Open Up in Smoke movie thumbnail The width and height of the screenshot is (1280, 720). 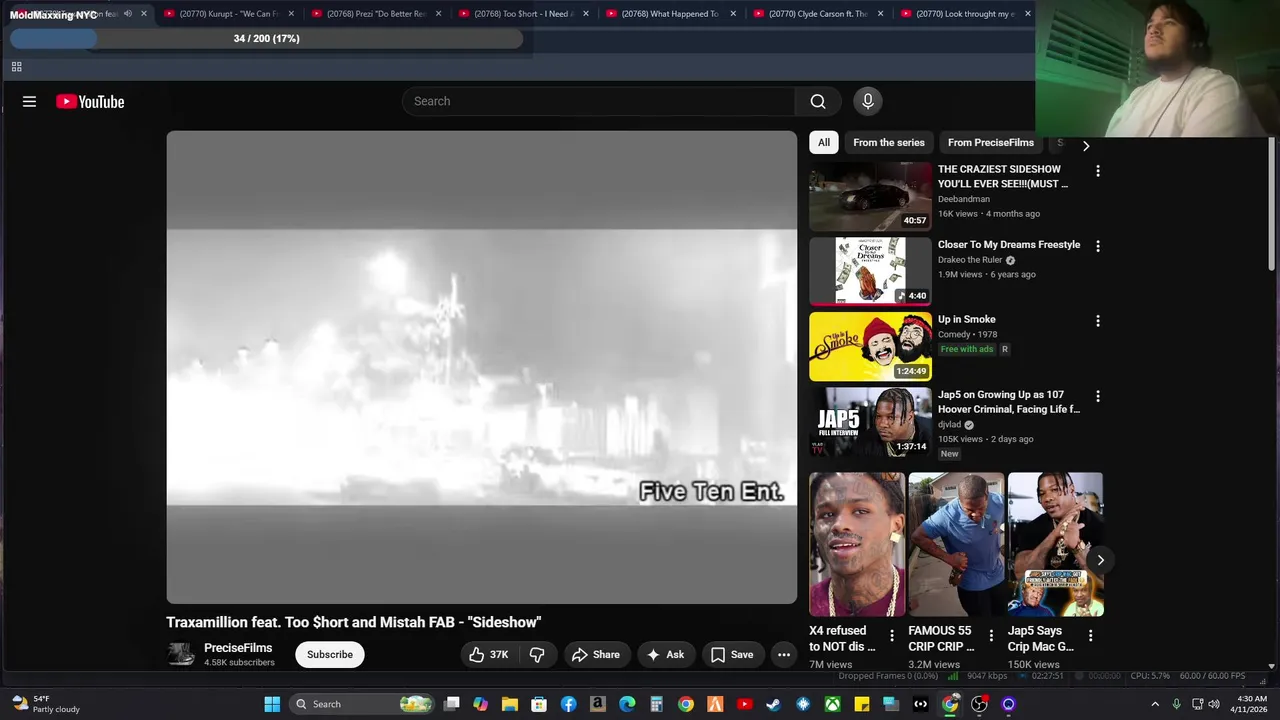[870, 346]
